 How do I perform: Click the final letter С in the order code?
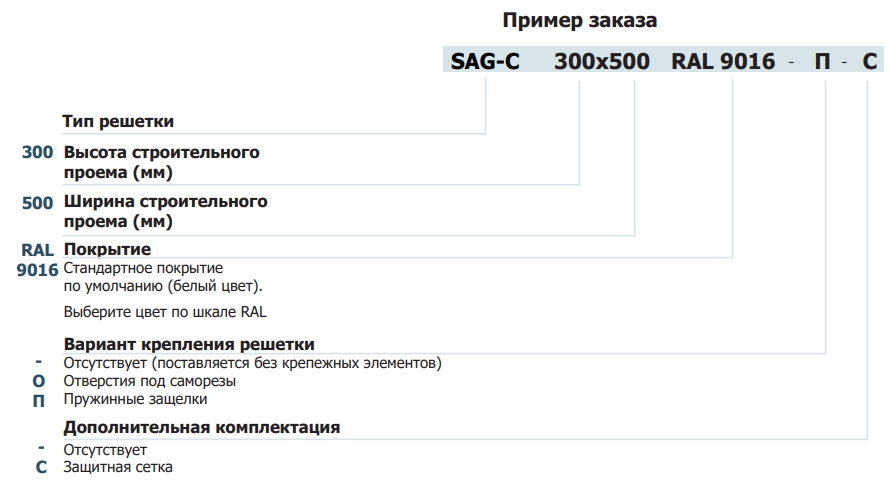click(x=869, y=62)
